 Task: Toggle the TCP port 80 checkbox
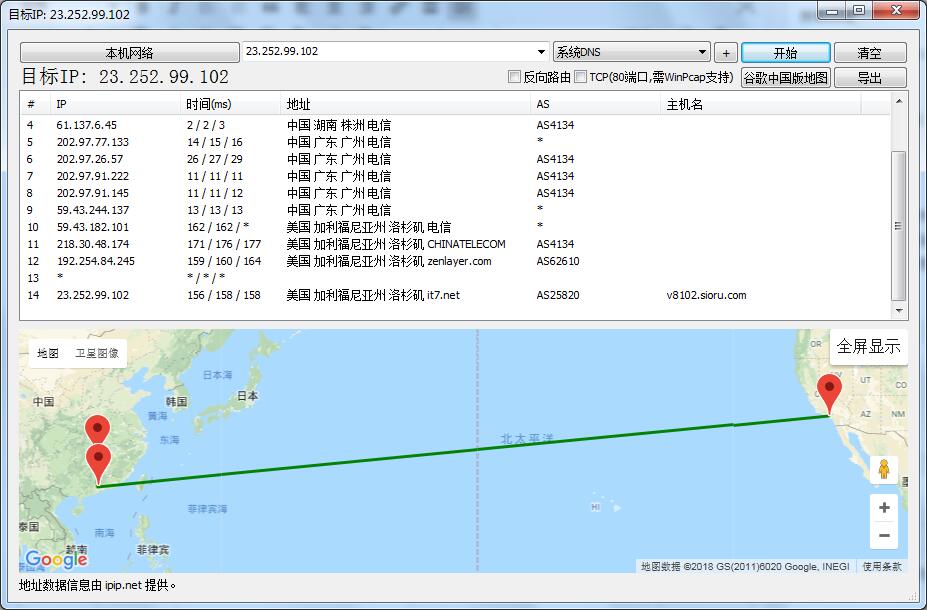(581, 77)
